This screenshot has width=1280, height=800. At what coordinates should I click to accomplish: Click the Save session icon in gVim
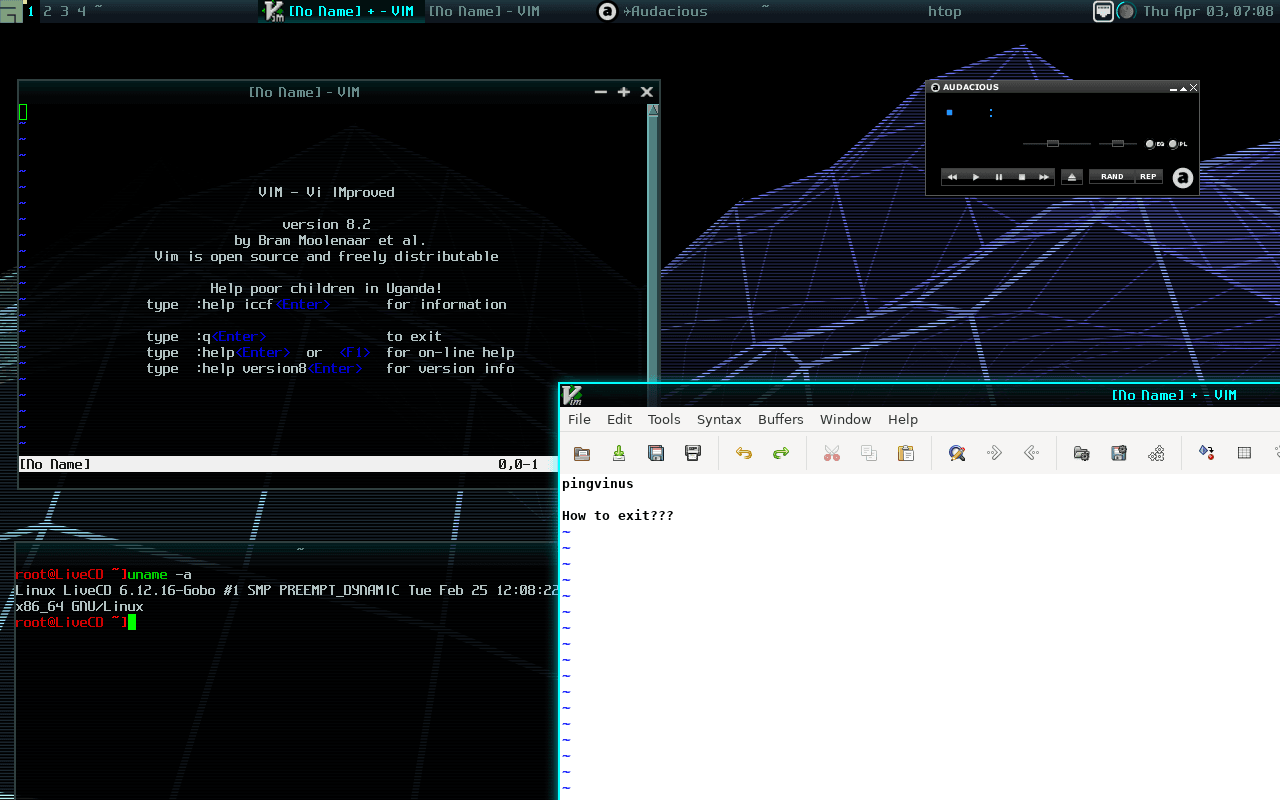pyautogui.click(x=1119, y=453)
